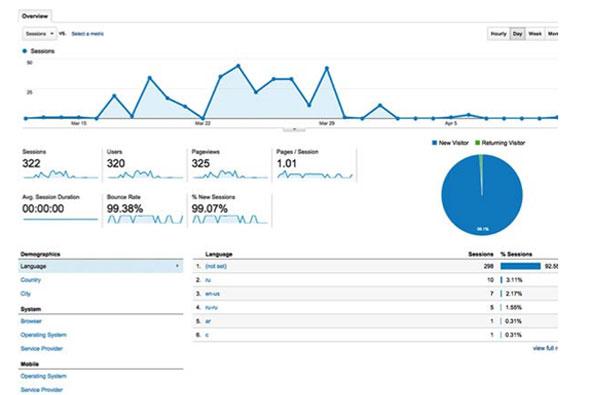Click the en-us language entry
This screenshot has width=590, height=395.
(x=213, y=293)
